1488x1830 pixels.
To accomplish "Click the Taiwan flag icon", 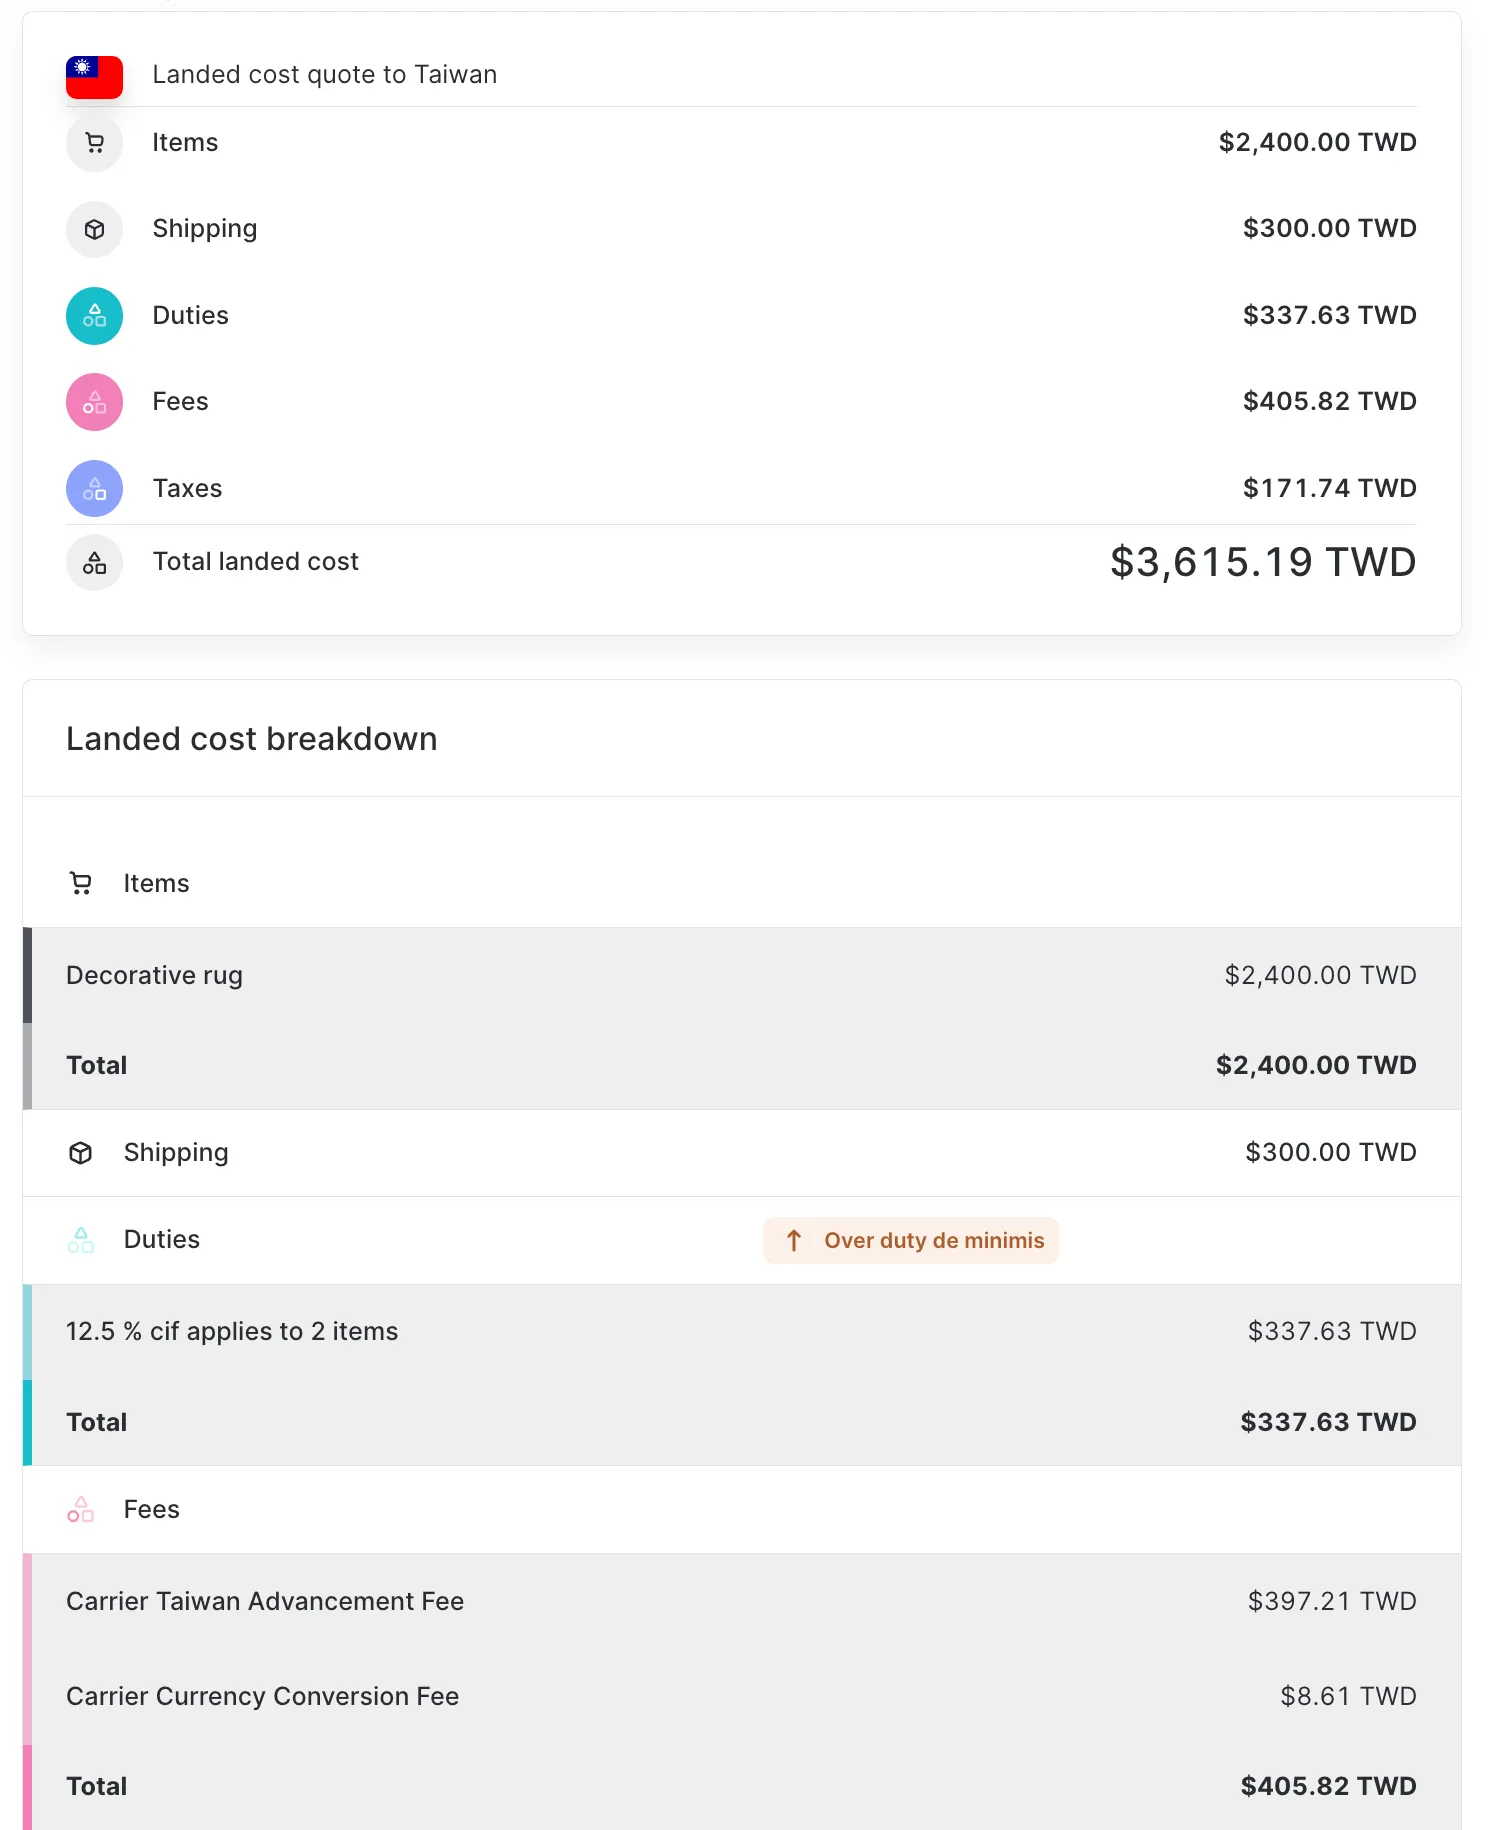I will [x=94, y=76].
